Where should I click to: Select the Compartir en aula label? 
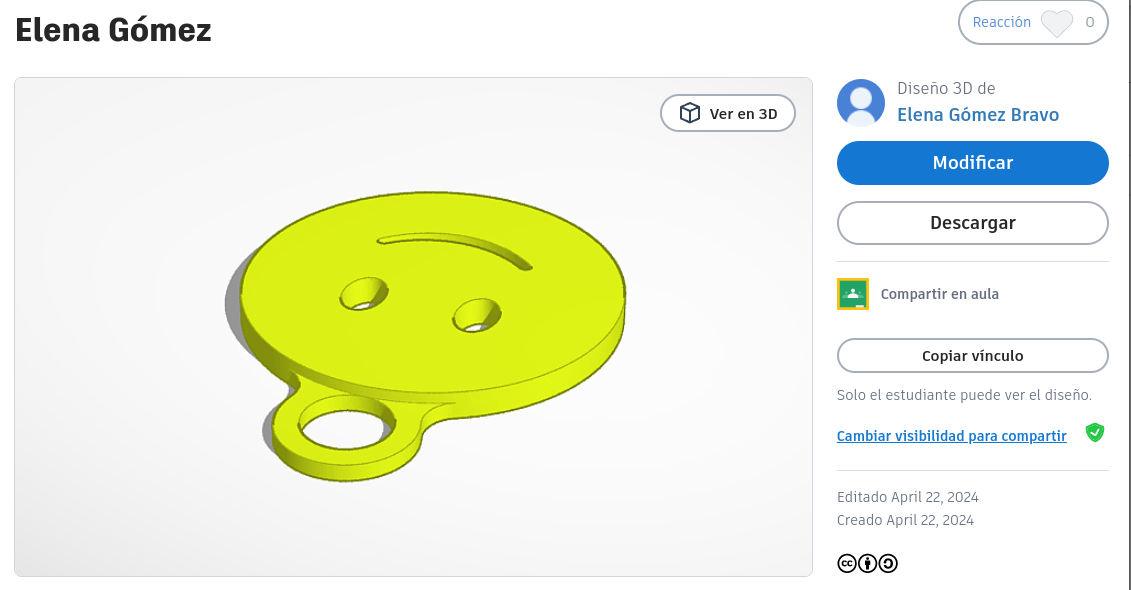939,294
